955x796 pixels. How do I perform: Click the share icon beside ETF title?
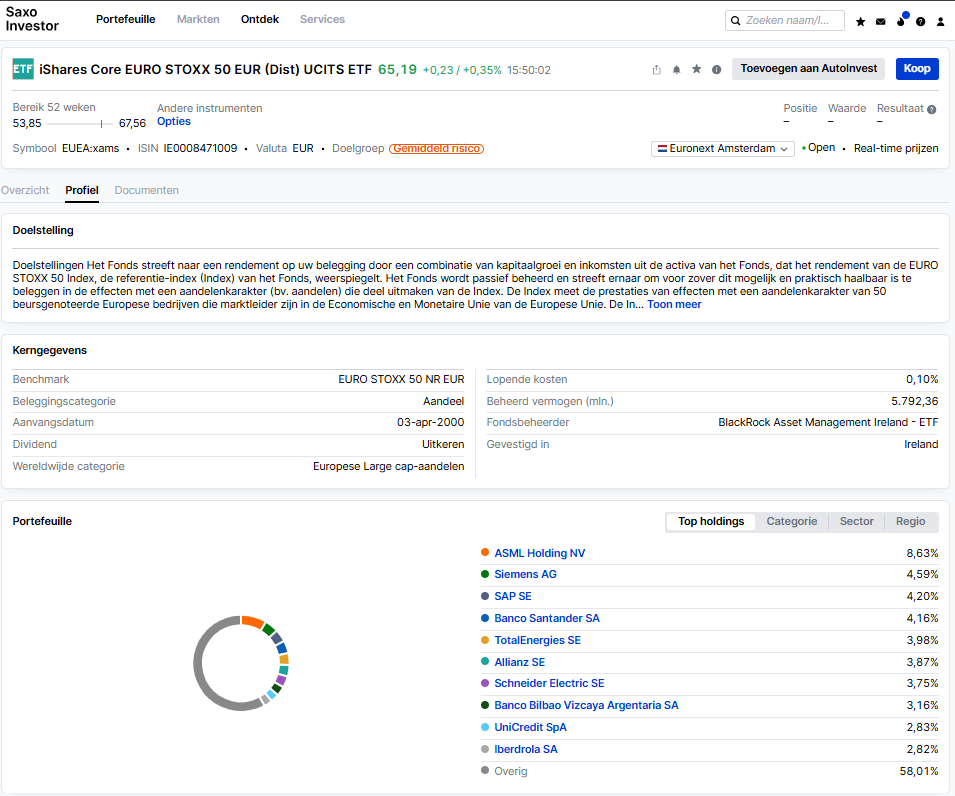(x=657, y=69)
